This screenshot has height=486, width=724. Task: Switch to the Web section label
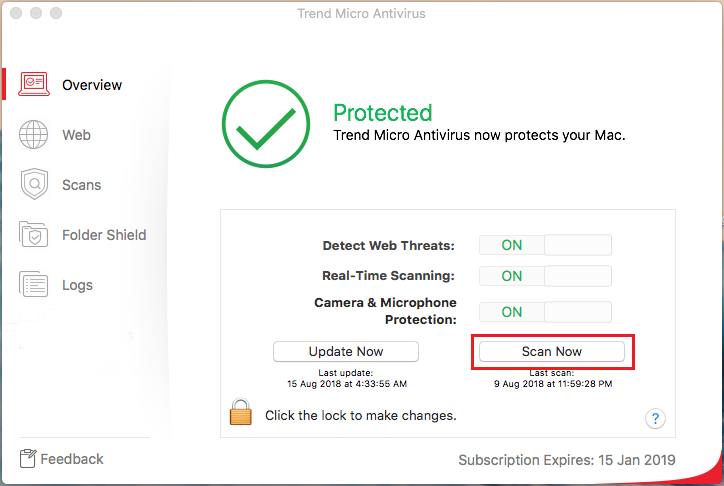[x=77, y=135]
